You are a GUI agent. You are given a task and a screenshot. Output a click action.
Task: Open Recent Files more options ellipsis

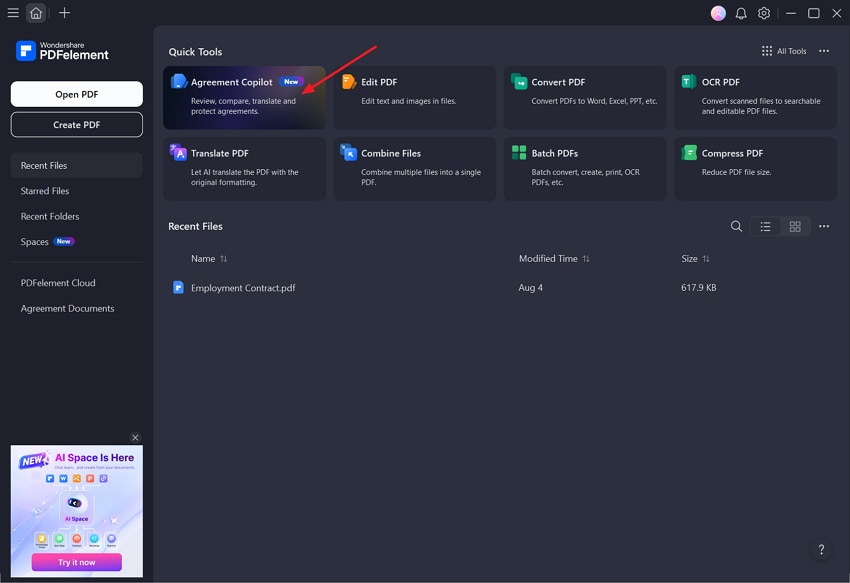823,226
